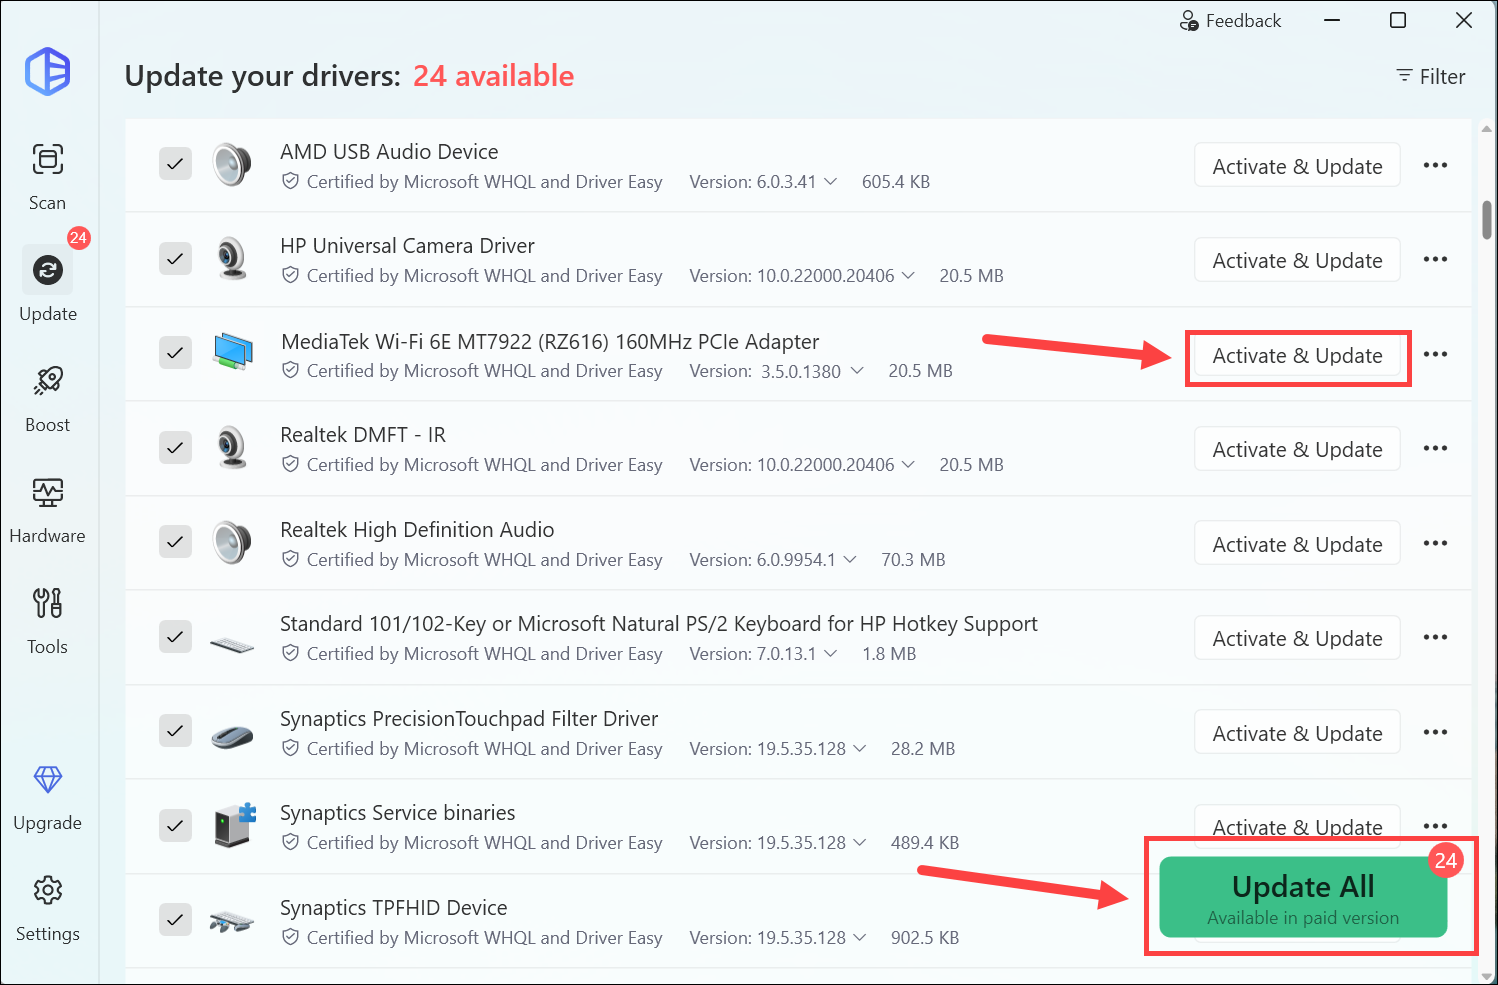Expand version 3.5.0.1380 dropdown for MediaTek Wi-Fi
Viewport: 1498px width, 985px height.
coord(857,370)
